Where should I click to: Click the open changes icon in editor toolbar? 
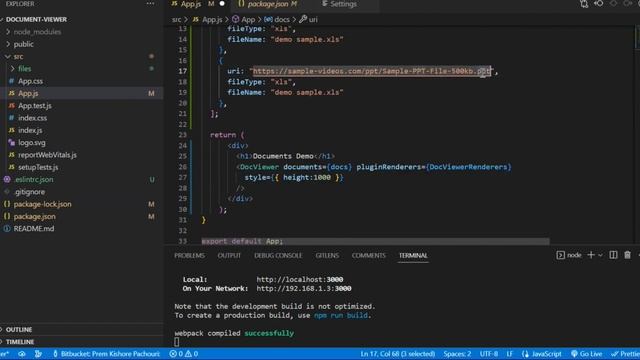tap(584, 4)
